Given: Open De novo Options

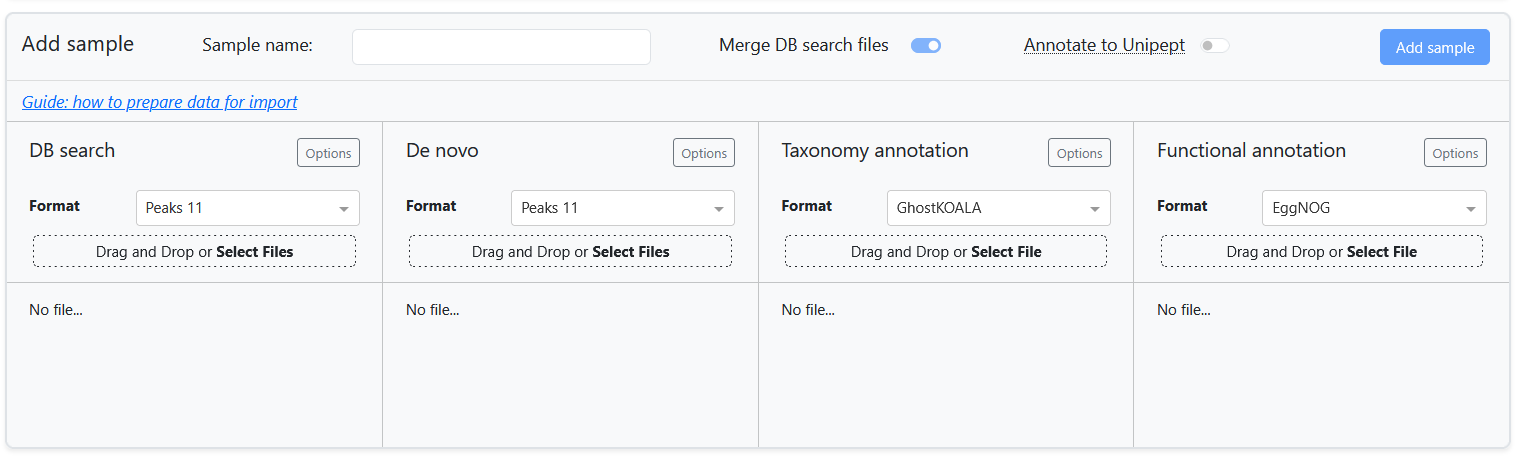Looking at the screenshot, I should [704, 153].
